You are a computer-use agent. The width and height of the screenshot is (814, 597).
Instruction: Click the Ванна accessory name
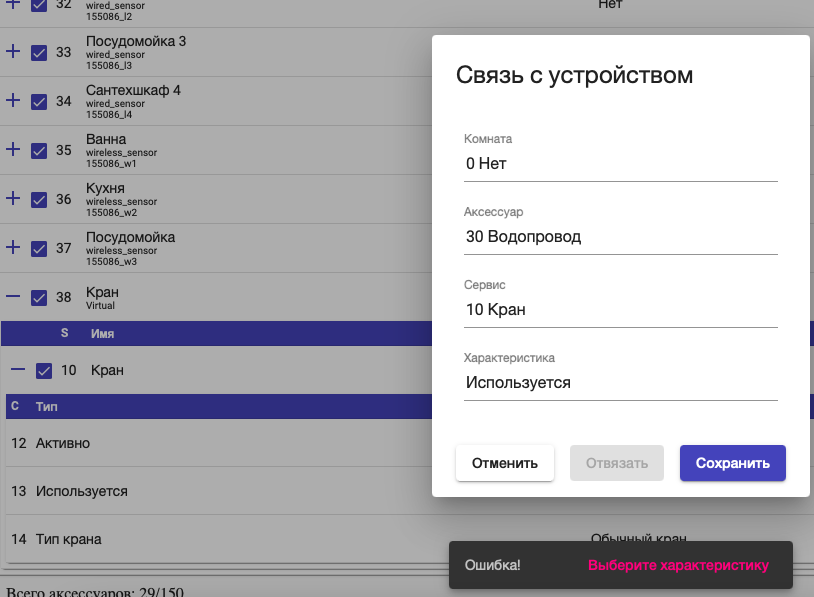pos(106,139)
